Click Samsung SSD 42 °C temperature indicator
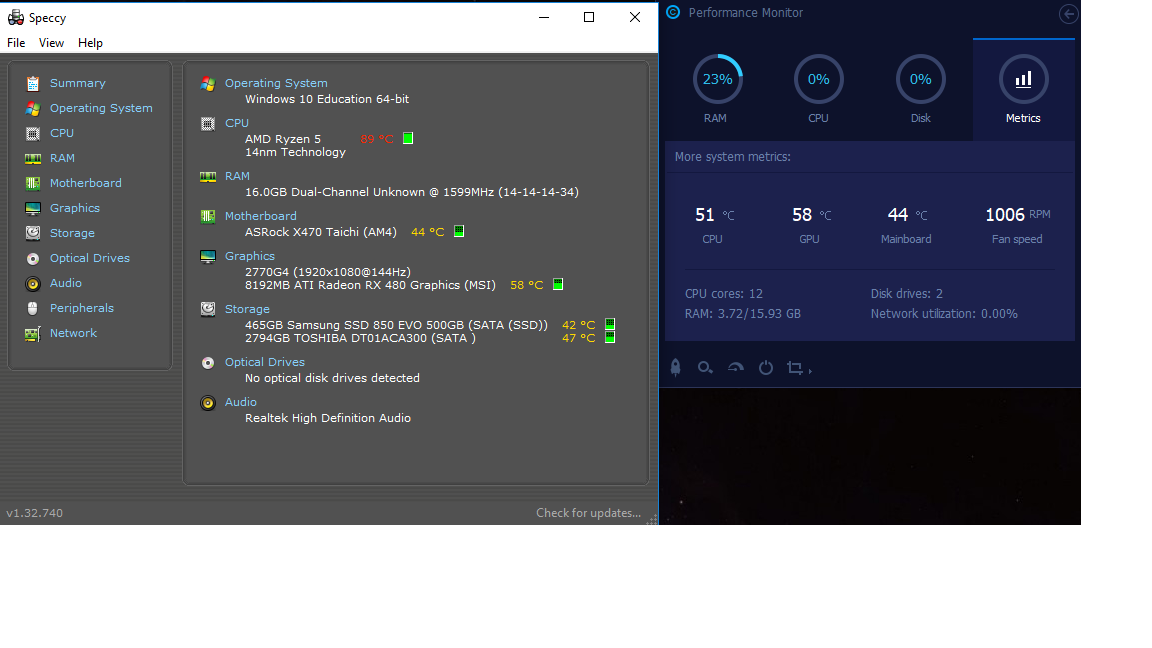Viewport: 1152px width, 648px height. [610, 324]
